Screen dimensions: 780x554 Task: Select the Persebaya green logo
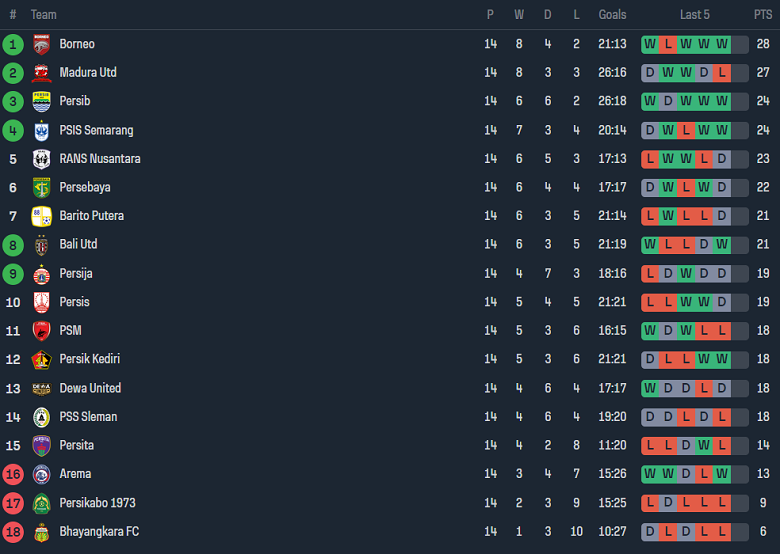(41, 187)
